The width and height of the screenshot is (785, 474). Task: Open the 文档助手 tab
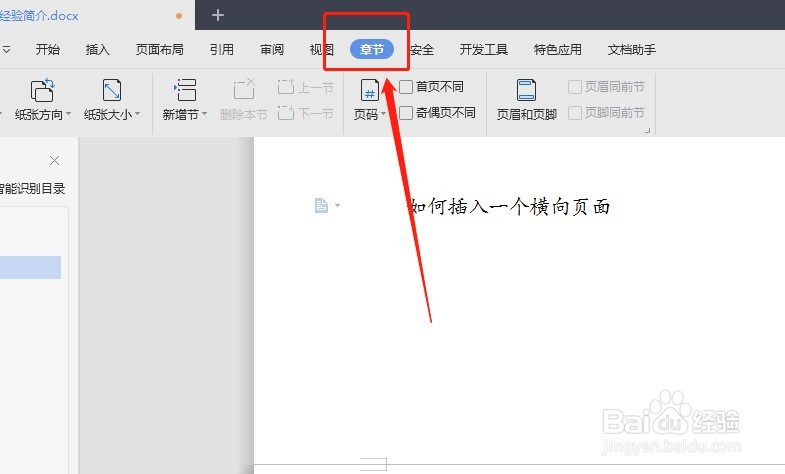(x=632, y=50)
